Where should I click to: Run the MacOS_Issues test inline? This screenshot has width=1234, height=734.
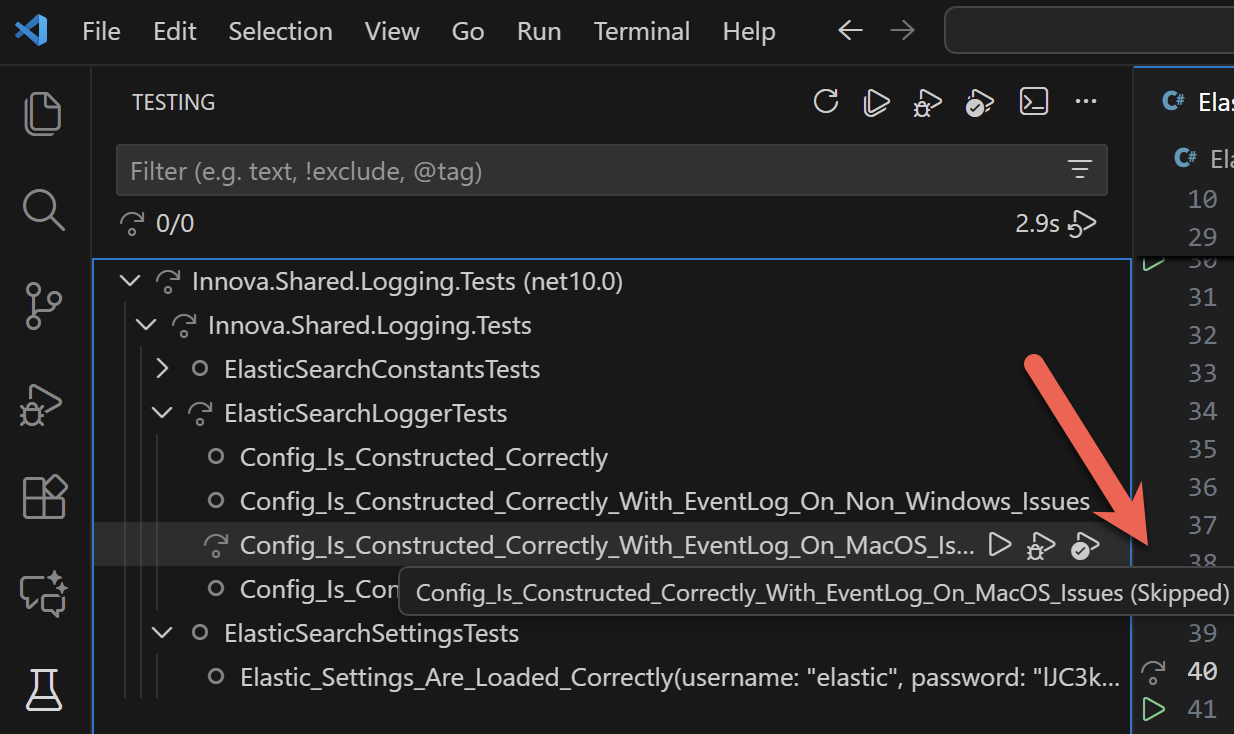click(1000, 545)
